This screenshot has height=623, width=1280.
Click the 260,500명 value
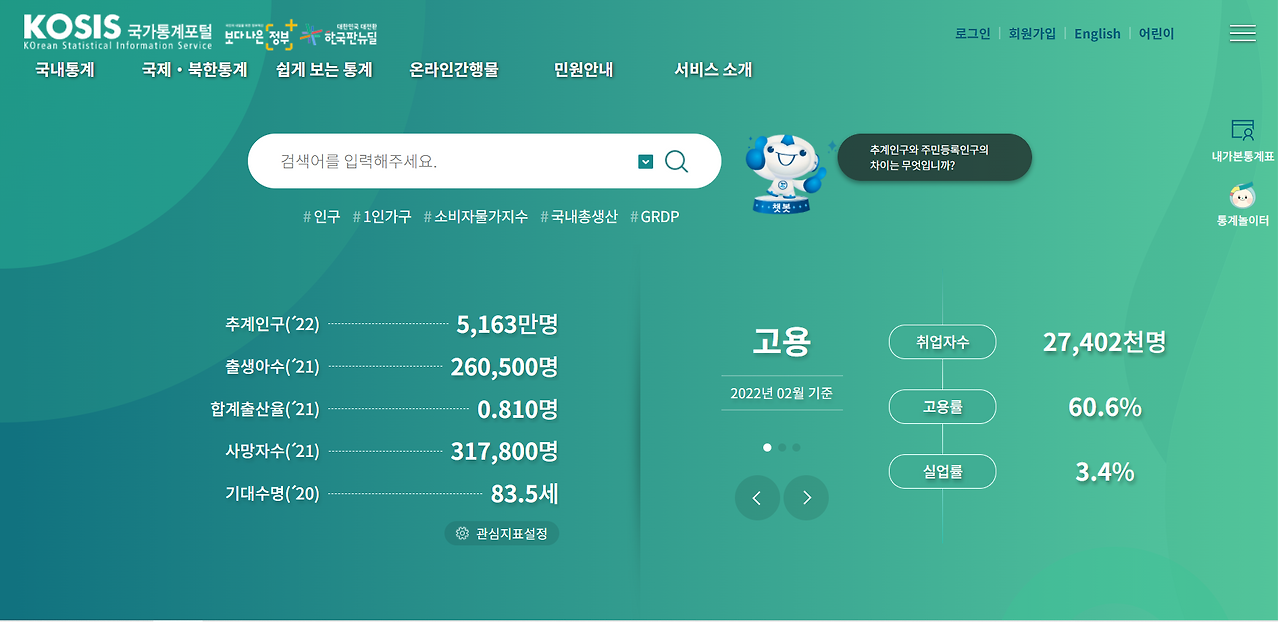504,367
